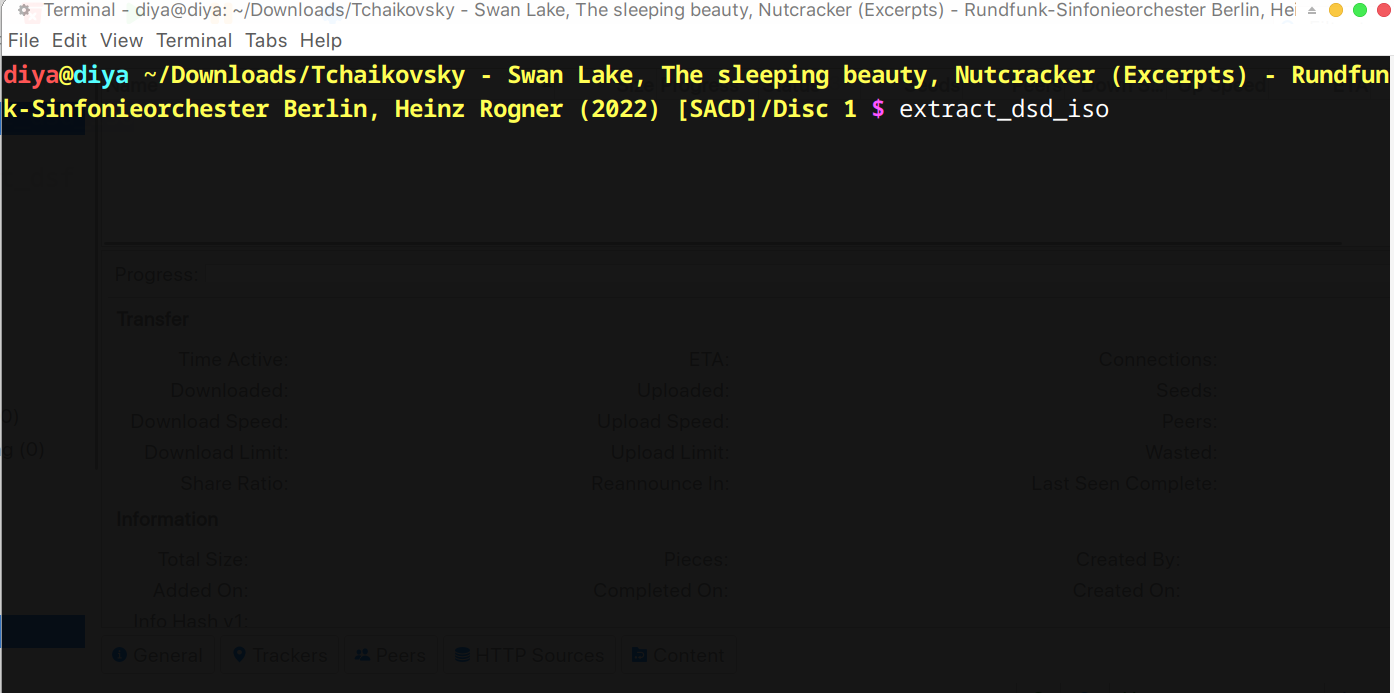
Task: Open the View menu in Terminal
Action: 122,41
